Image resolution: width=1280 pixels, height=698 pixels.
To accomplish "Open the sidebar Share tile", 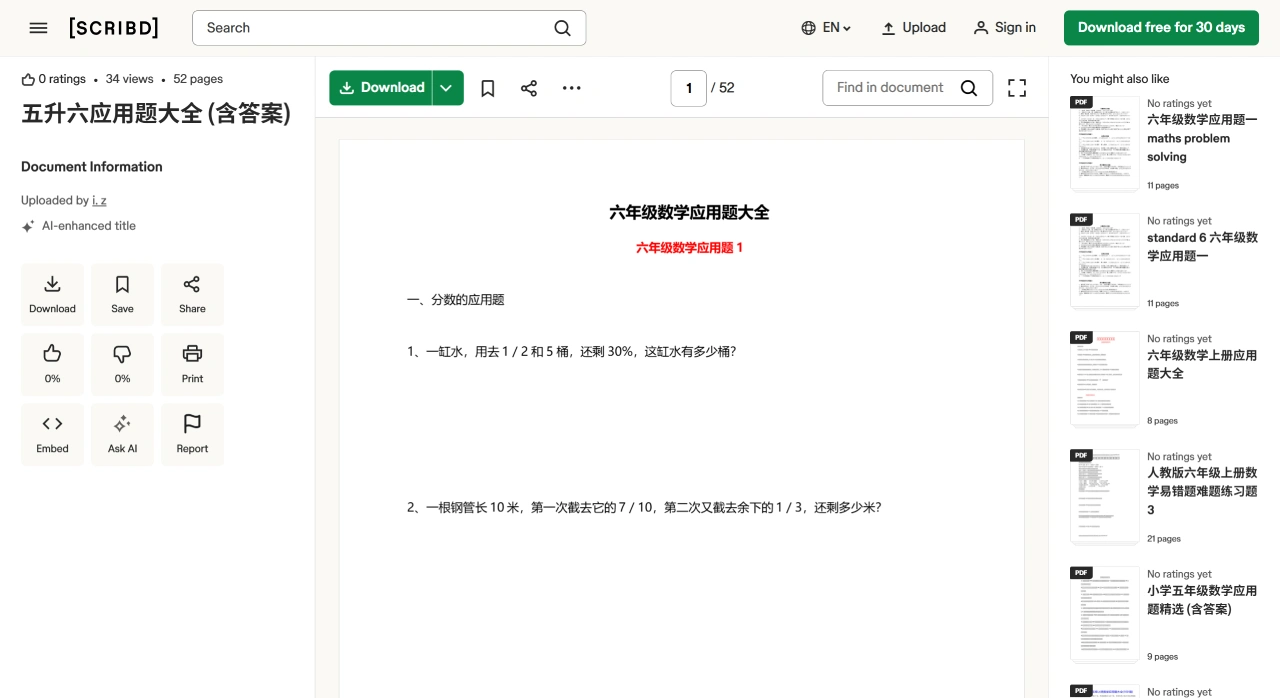I will click(192, 295).
